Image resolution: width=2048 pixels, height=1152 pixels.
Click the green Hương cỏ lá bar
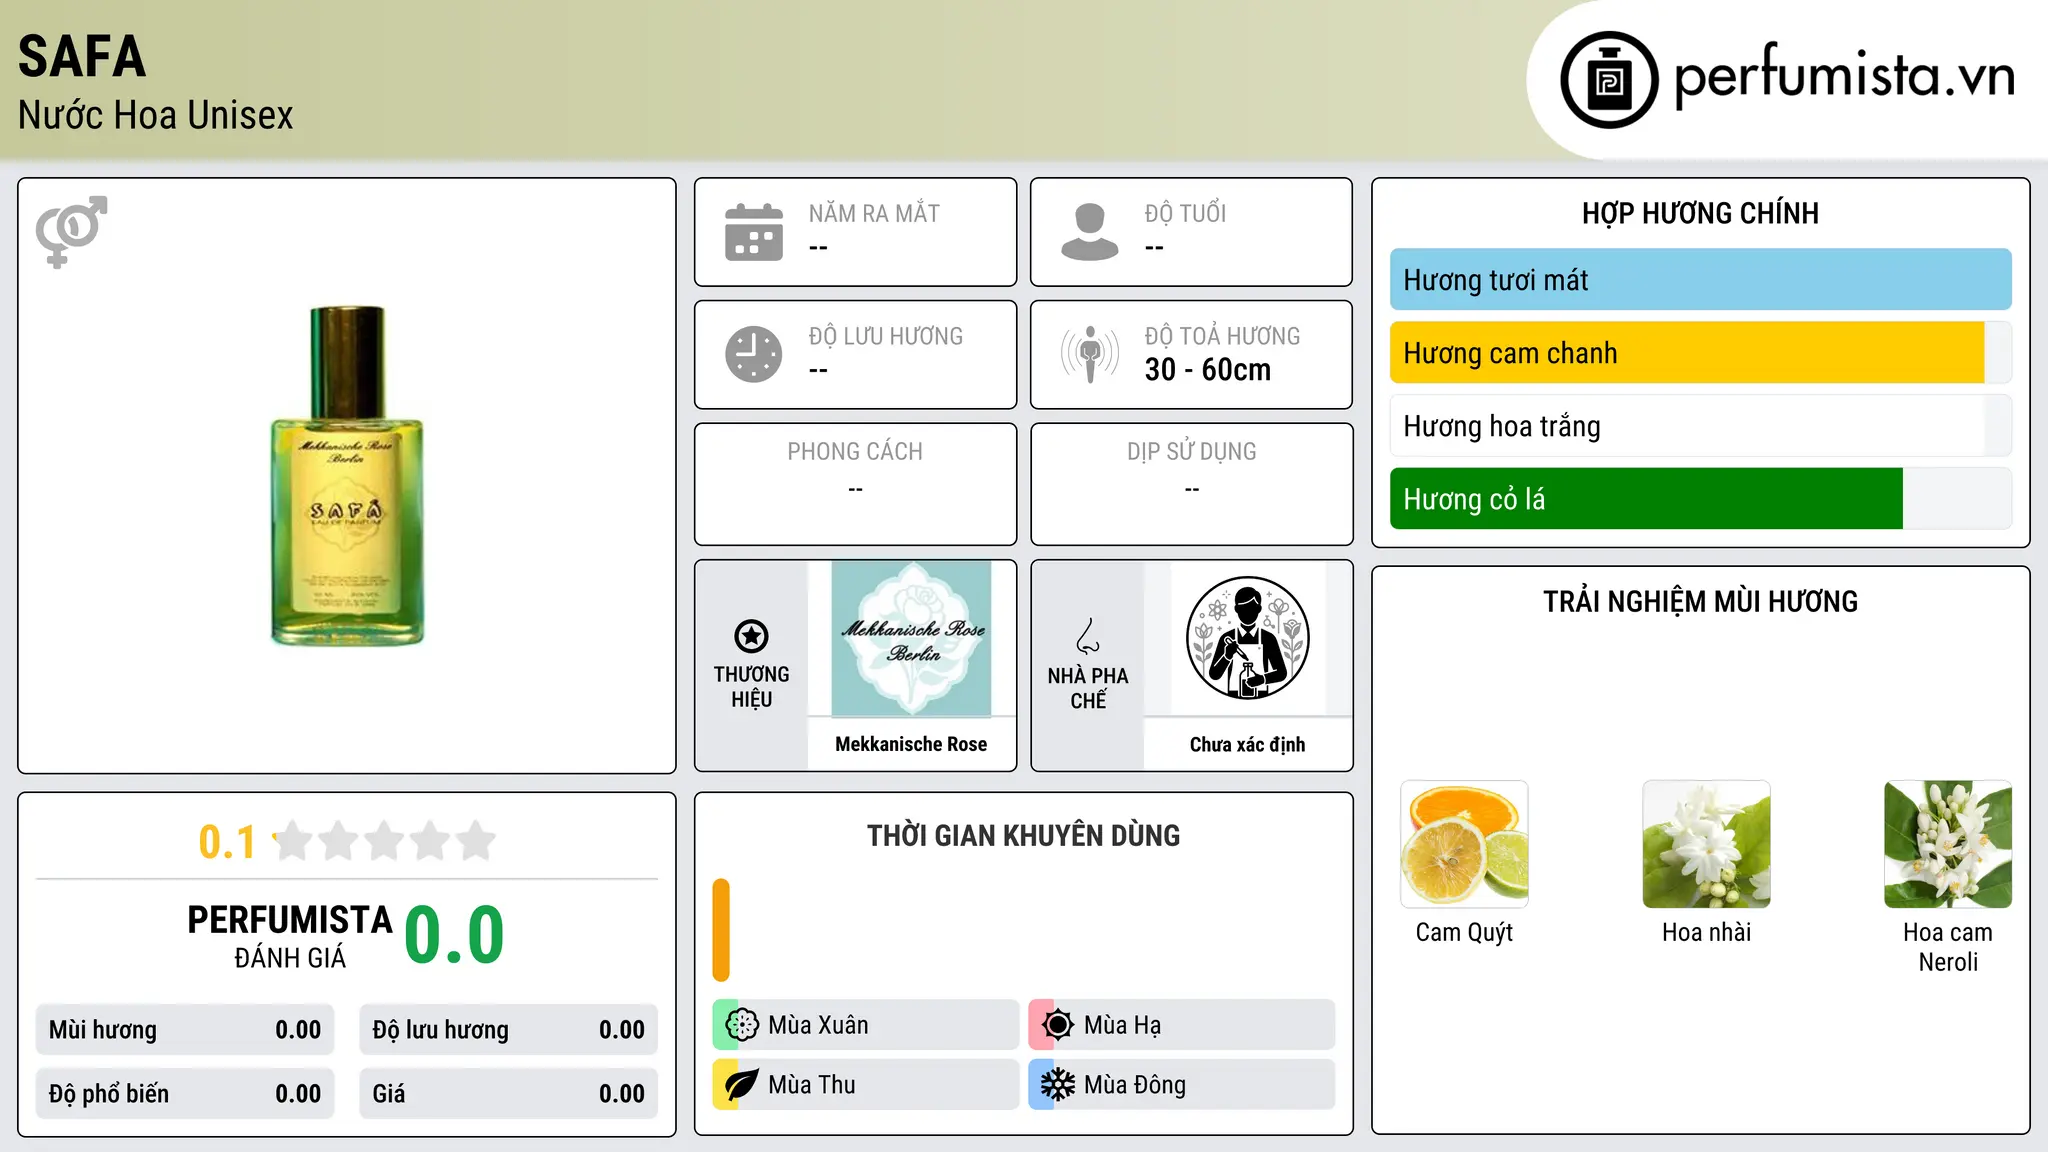1646,499
